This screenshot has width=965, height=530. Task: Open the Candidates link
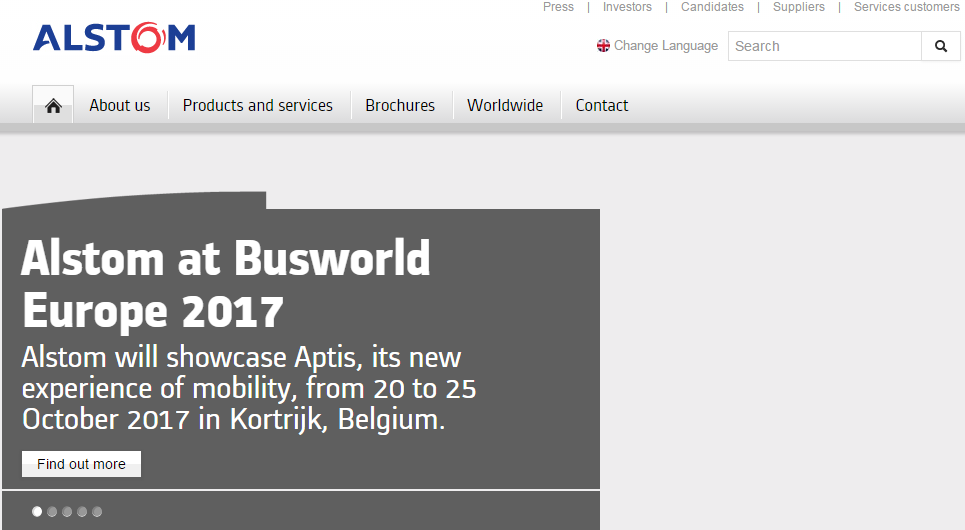click(x=712, y=7)
